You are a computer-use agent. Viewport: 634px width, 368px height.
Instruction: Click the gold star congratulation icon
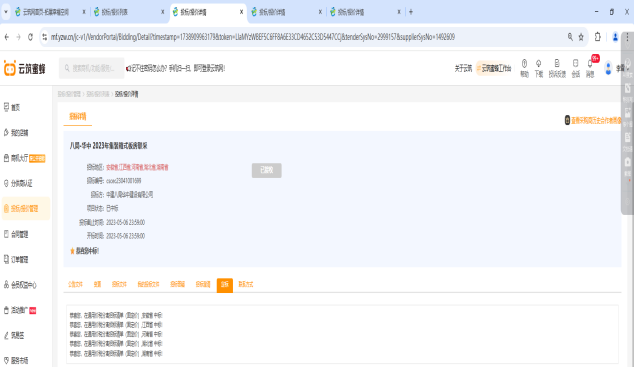(72, 251)
